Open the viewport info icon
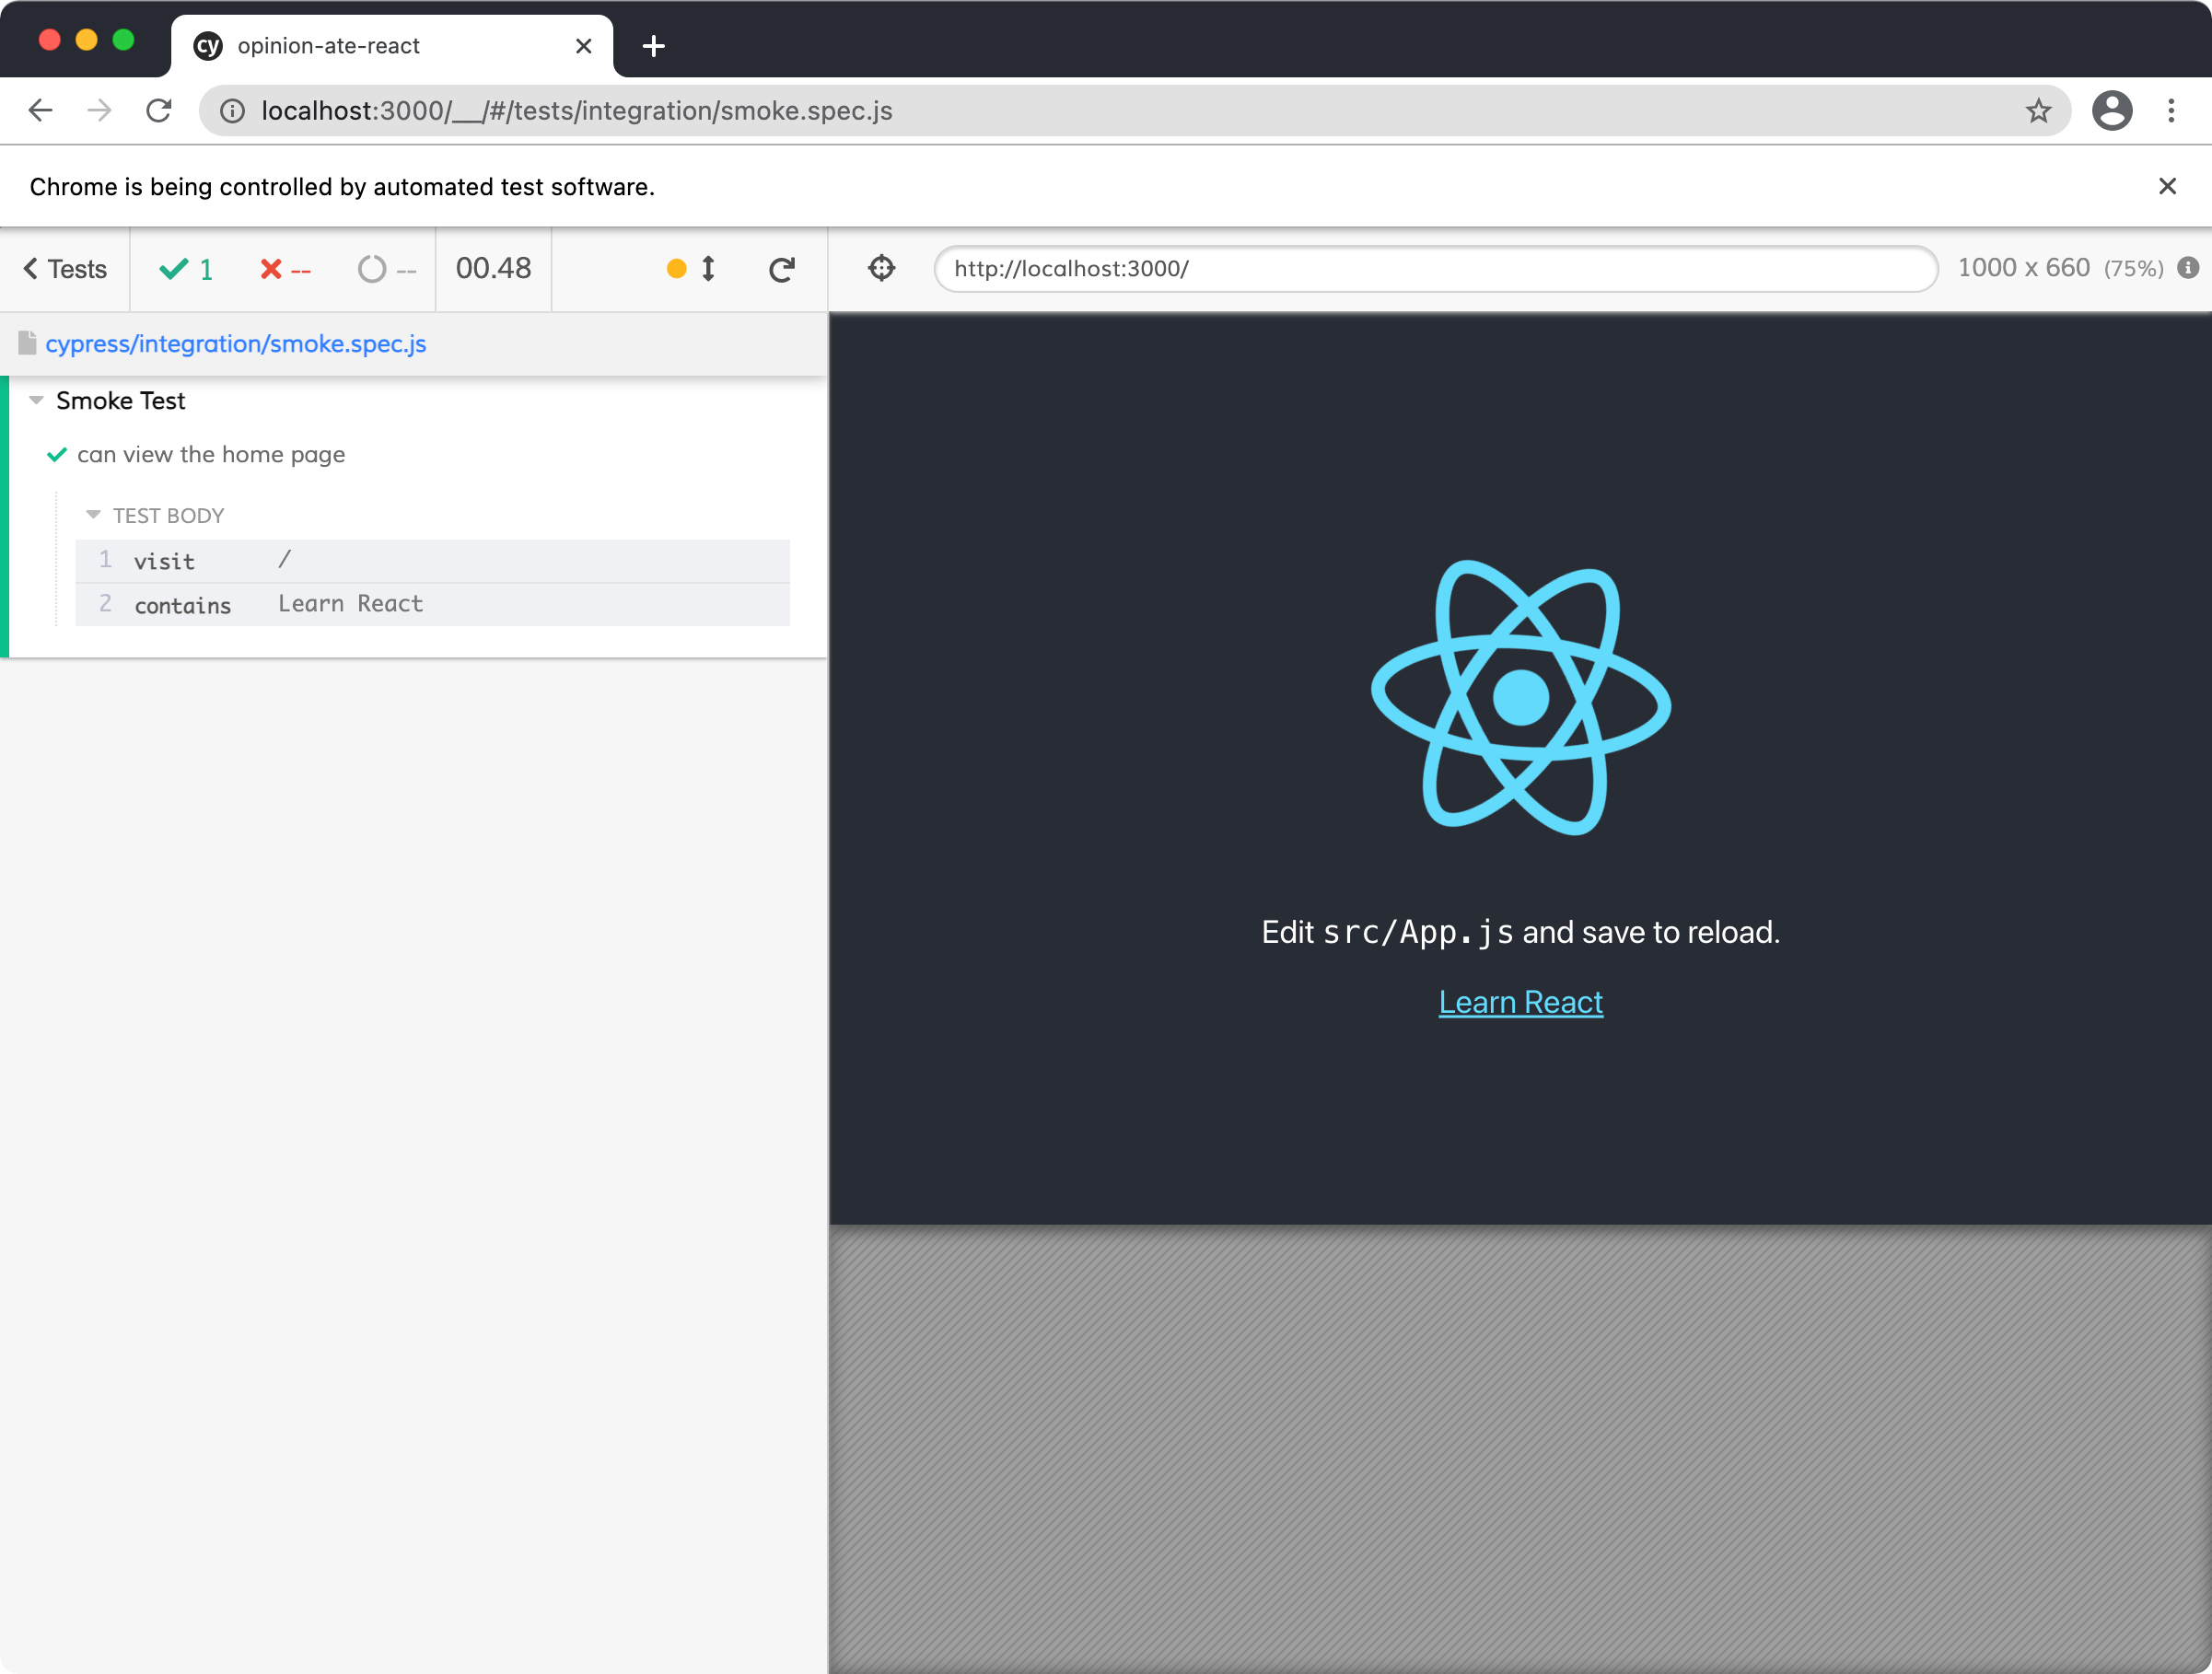Viewport: 2212px width, 1674px height. [2188, 268]
